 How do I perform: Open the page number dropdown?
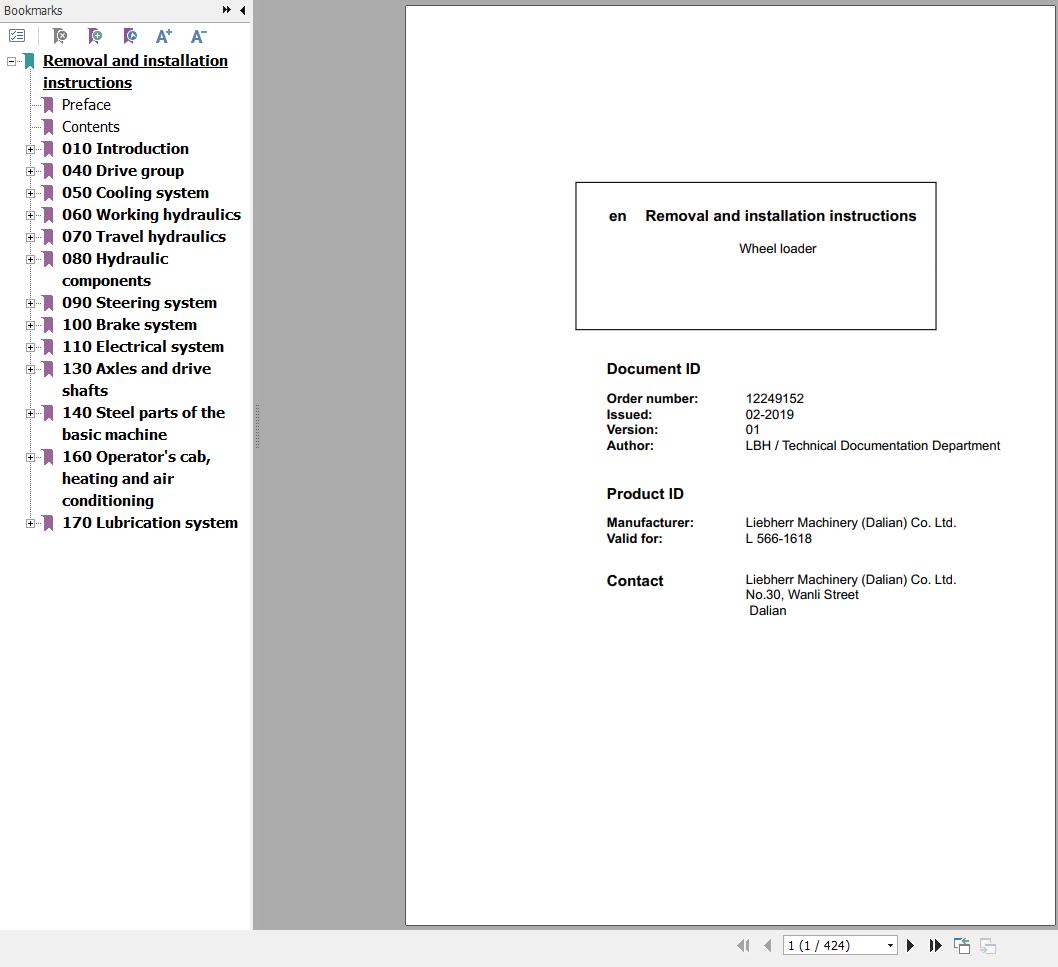[x=890, y=945]
